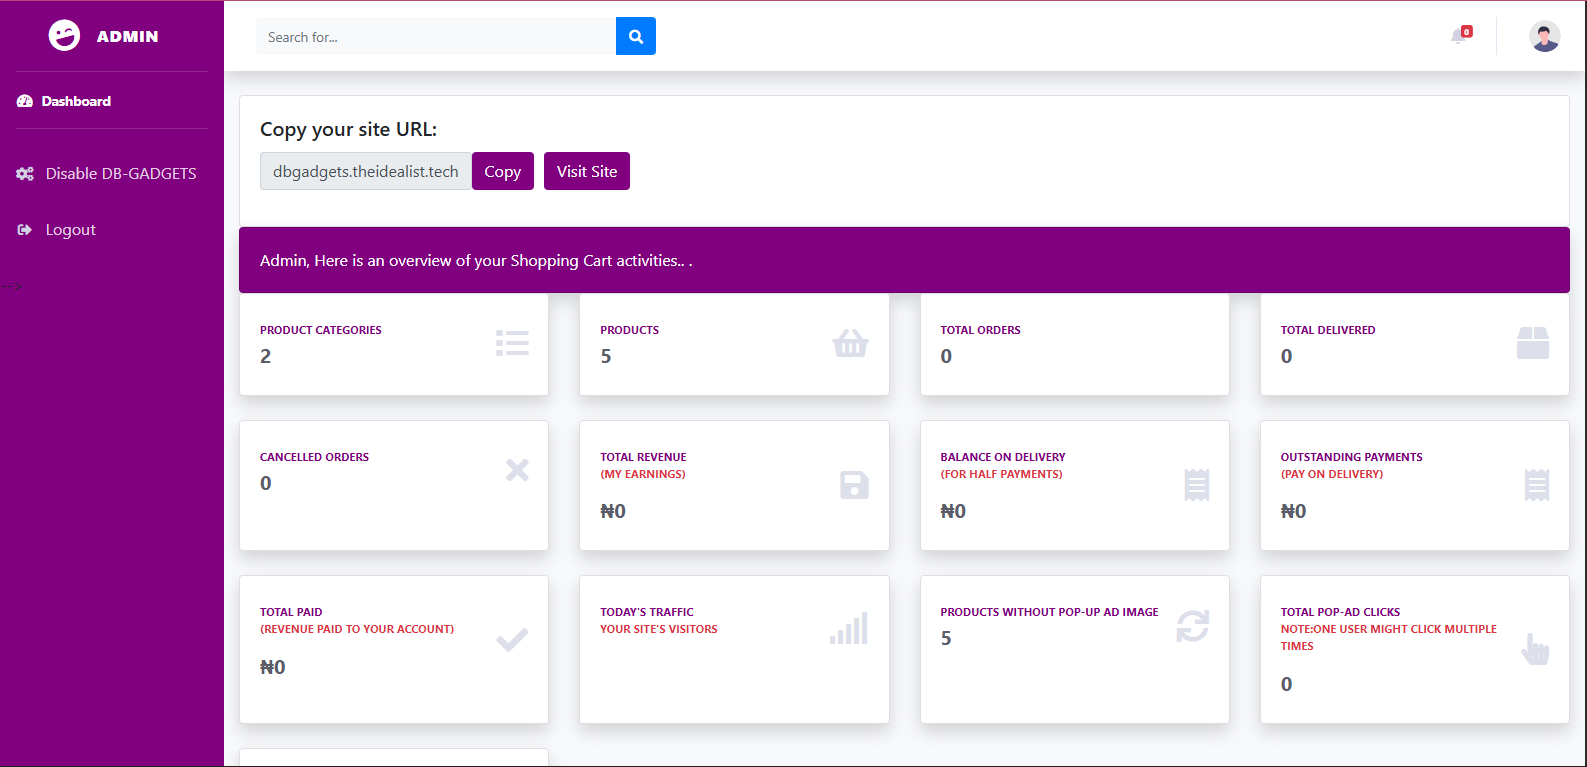Log out using the sidebar Logout link
This screenshot has height=767, width=1587.
70,230
